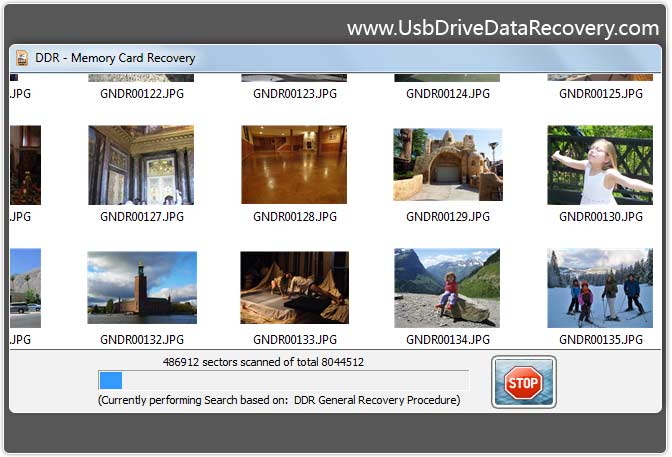Click the file name GNDR00122.JPG
This screenshot has height=457, width=672.
142,93
